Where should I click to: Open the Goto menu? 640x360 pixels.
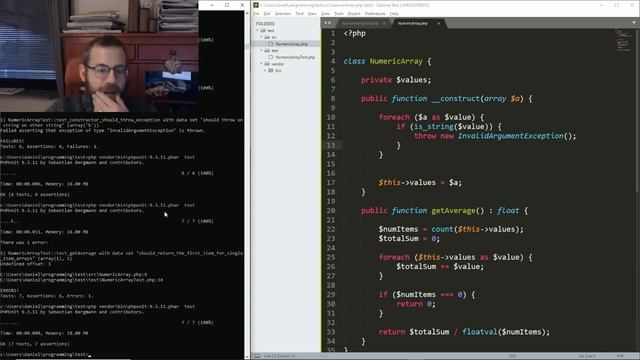[x=325, y=13]
